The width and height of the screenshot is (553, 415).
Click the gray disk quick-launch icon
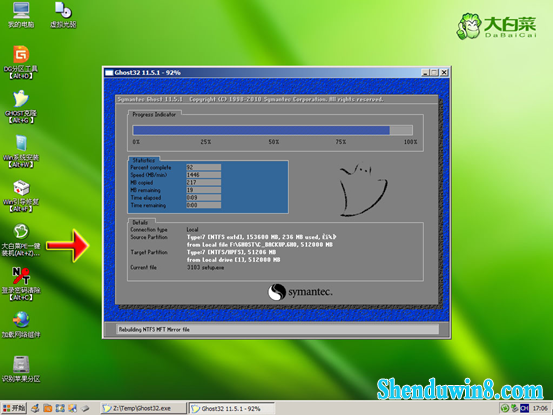click(x=85, y=408)
